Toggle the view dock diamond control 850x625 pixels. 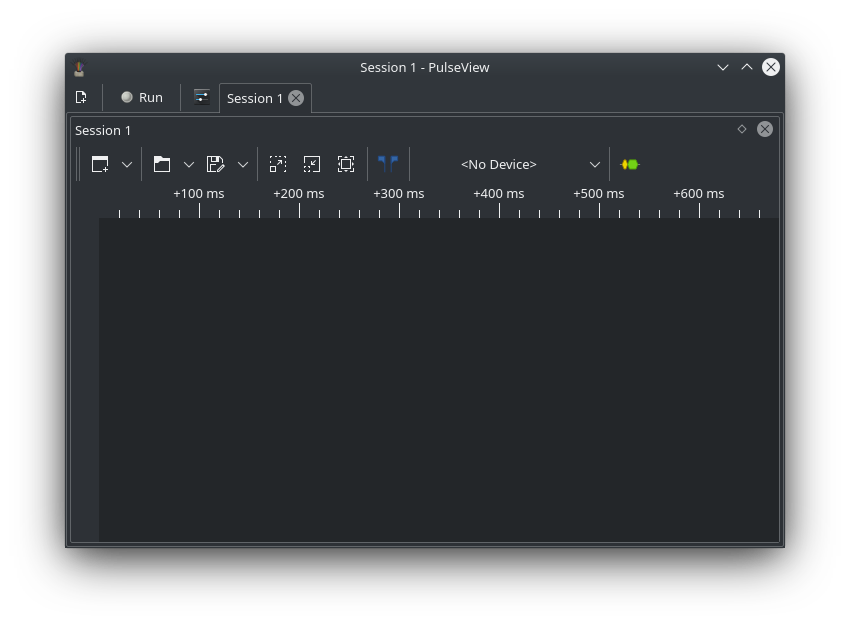click(x=741, y=129)
